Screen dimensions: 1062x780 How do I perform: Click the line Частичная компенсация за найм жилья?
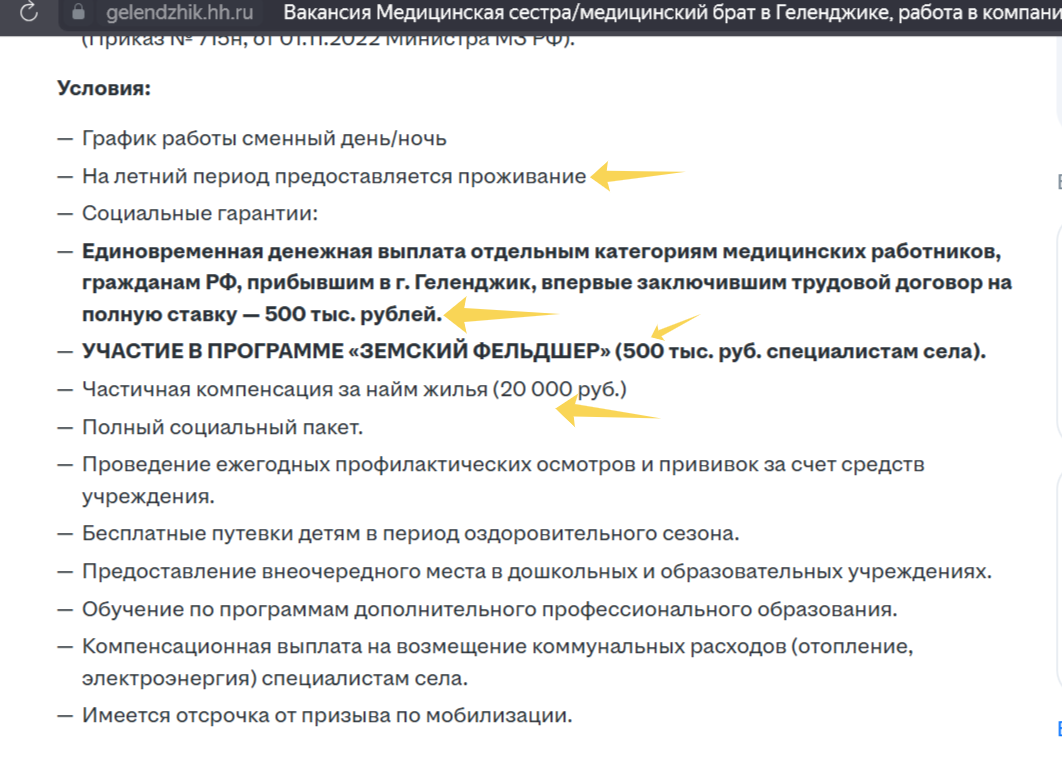354,389
